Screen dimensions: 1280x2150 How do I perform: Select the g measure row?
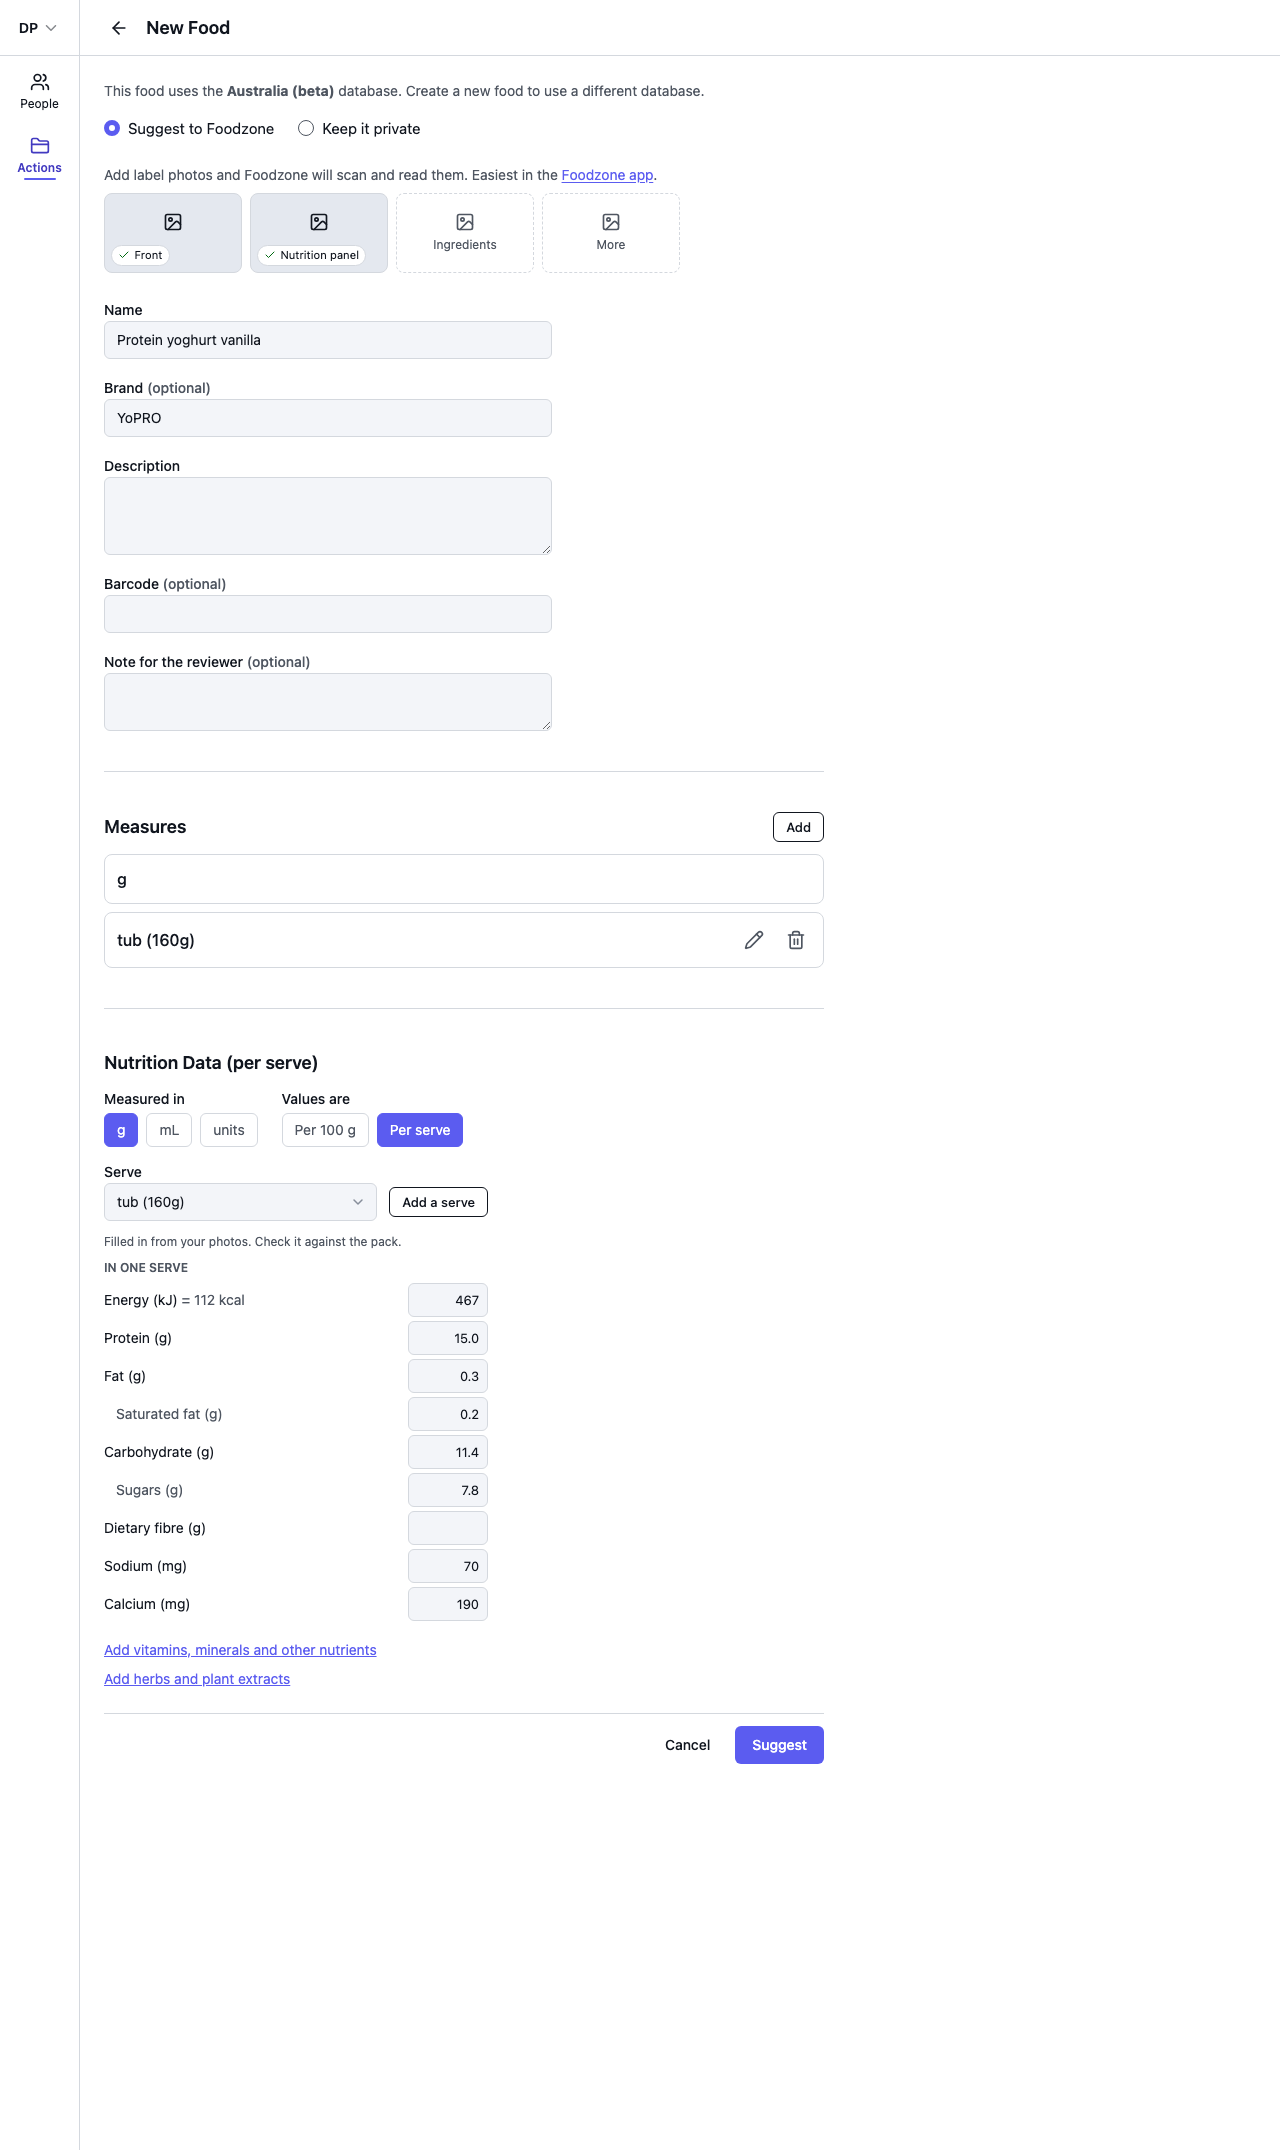pos(464,879)
